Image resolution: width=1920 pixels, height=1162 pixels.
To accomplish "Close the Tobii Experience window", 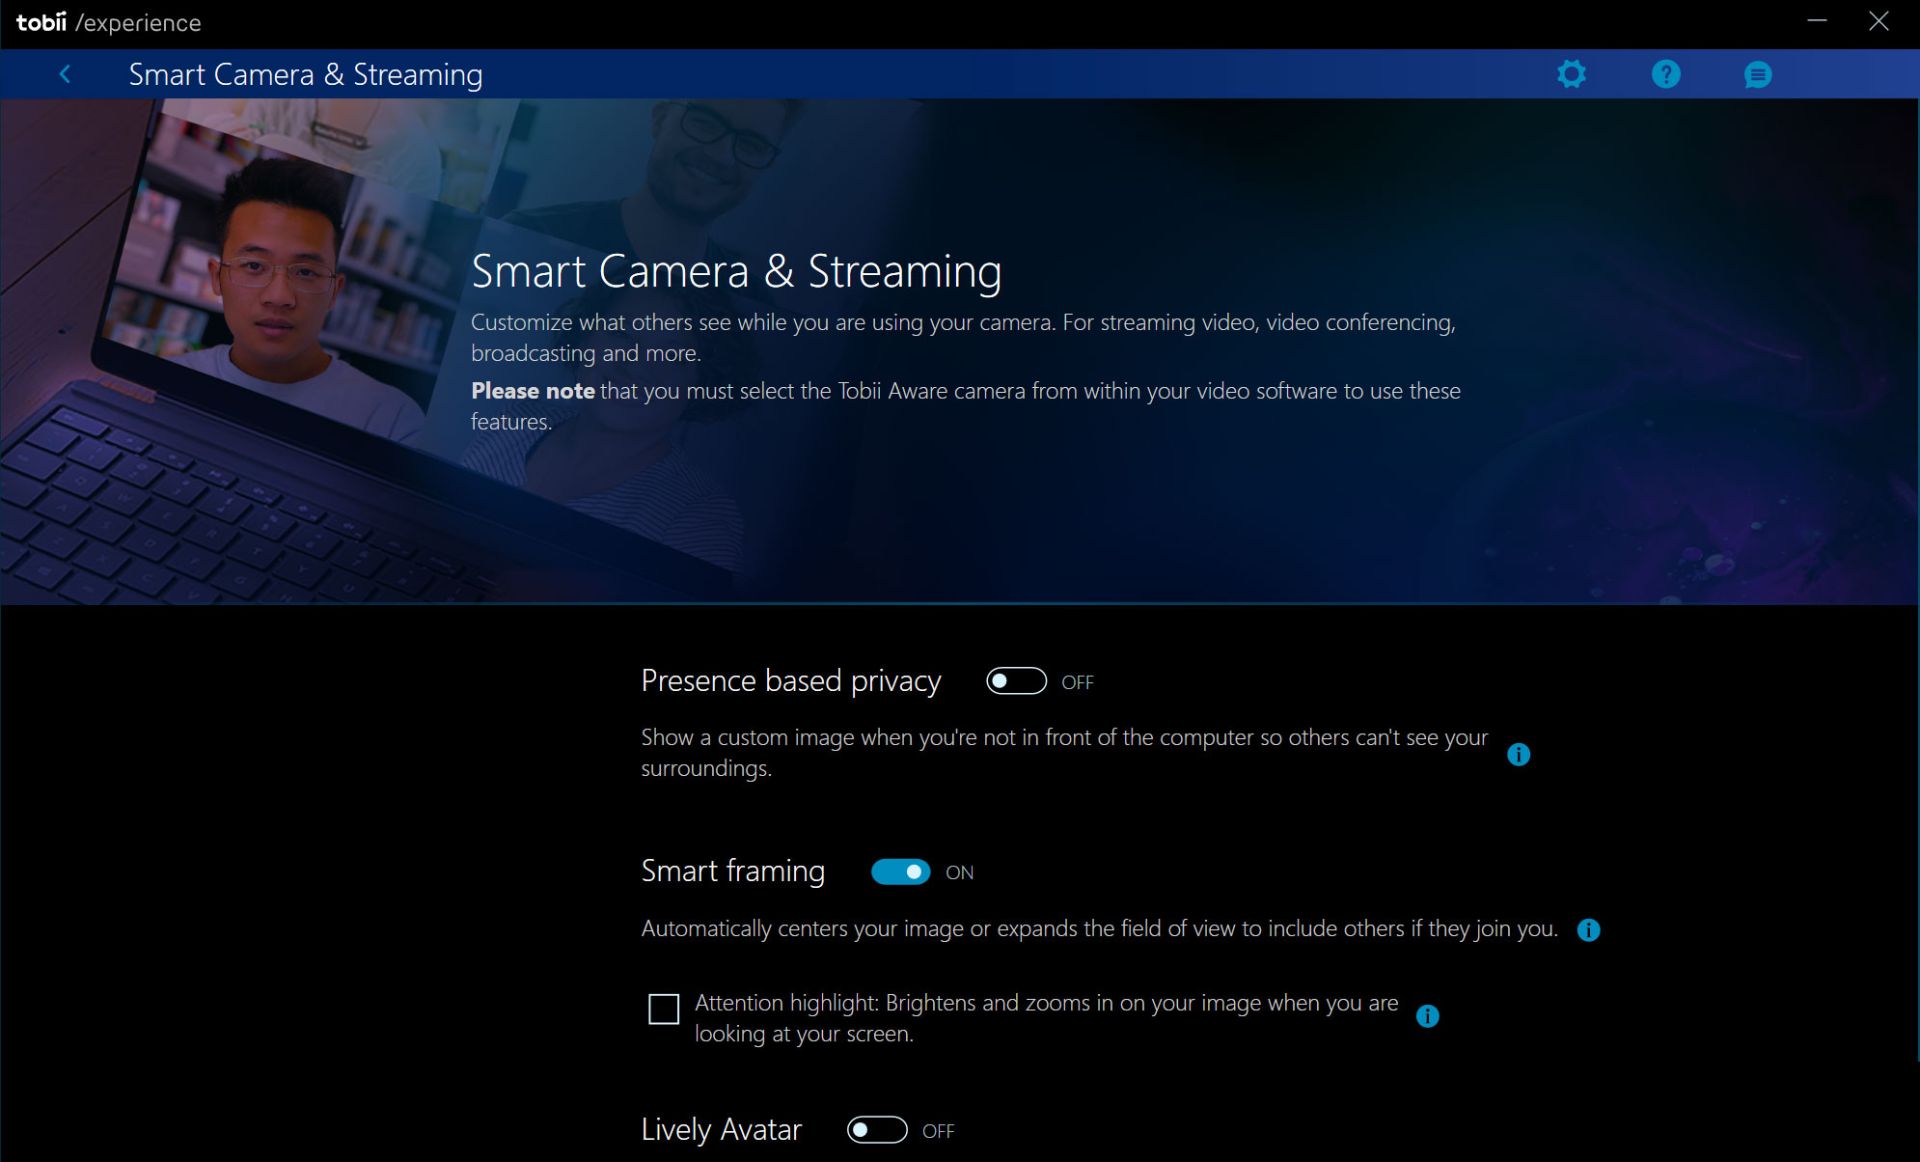I will (1878, 21).
